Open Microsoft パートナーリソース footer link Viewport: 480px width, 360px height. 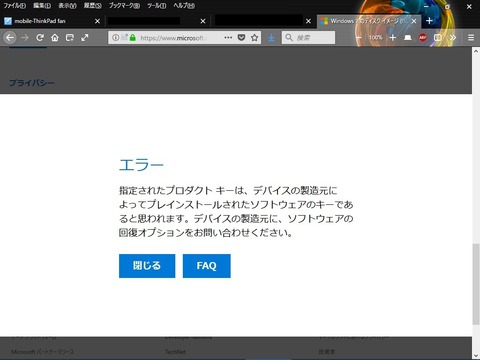pyautogui.click(x=42, y=352)
